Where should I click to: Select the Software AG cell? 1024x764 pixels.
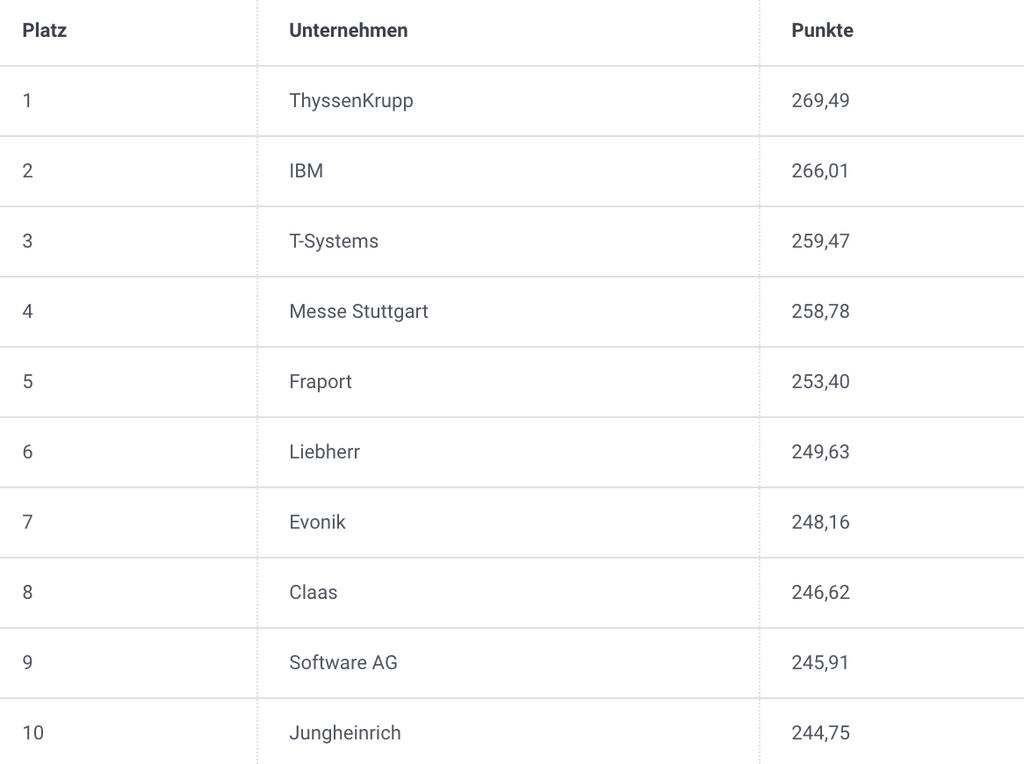tap(343, 662)
